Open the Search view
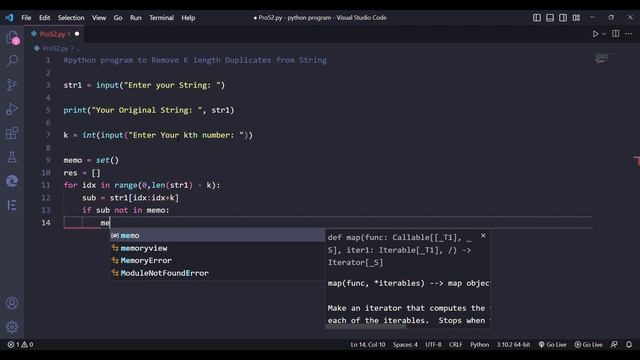Viewport: 640px width, 360px height. 12,61
